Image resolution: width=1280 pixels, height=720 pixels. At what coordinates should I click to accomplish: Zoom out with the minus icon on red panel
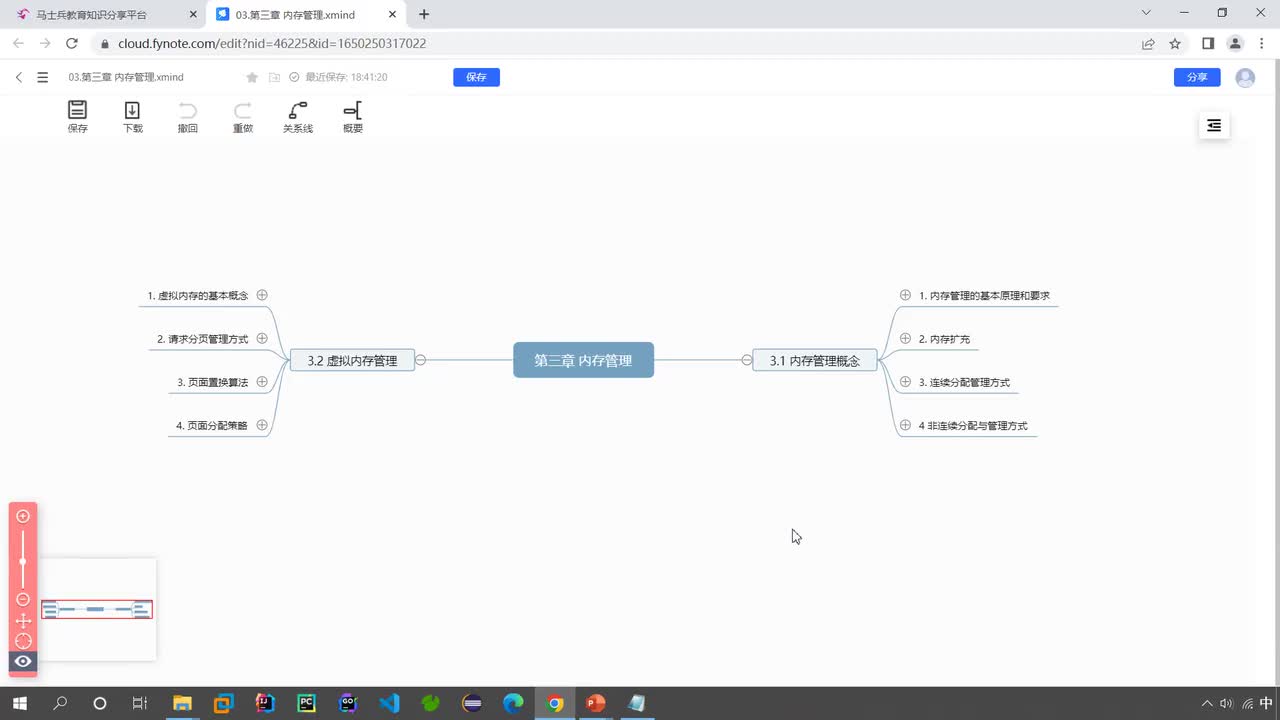tap(23, 599)
